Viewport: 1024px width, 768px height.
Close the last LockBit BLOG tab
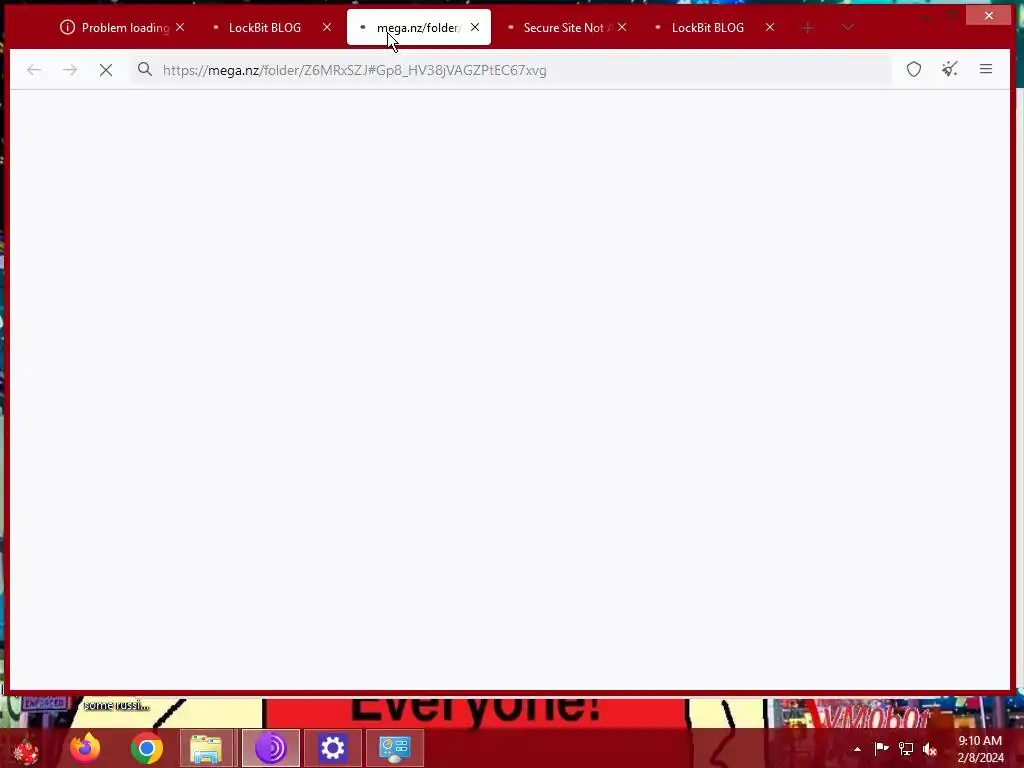tap(770, 27)
